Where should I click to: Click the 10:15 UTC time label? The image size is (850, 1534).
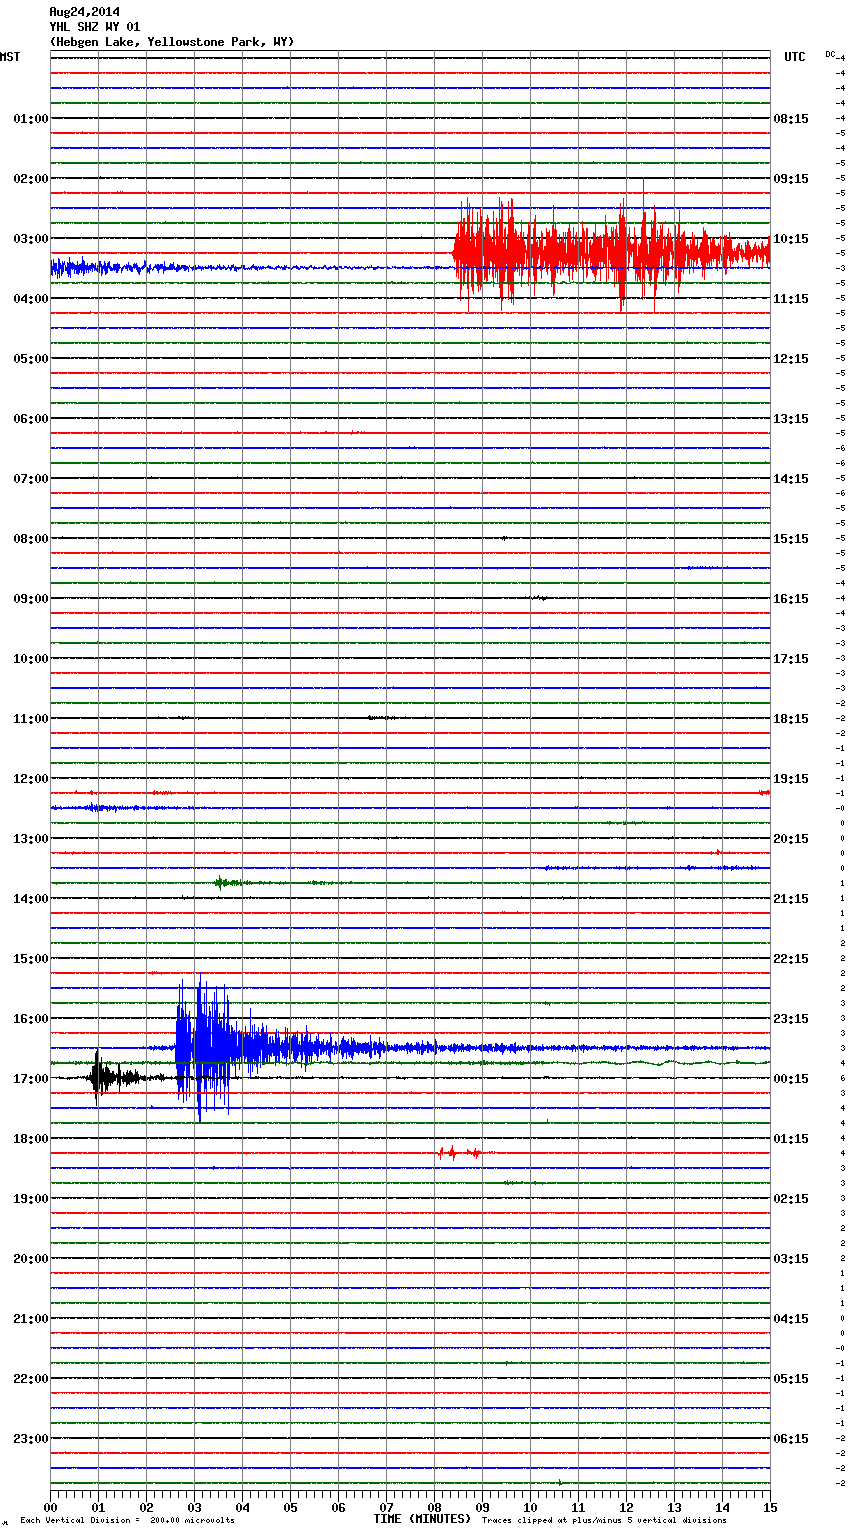[791, 239]
